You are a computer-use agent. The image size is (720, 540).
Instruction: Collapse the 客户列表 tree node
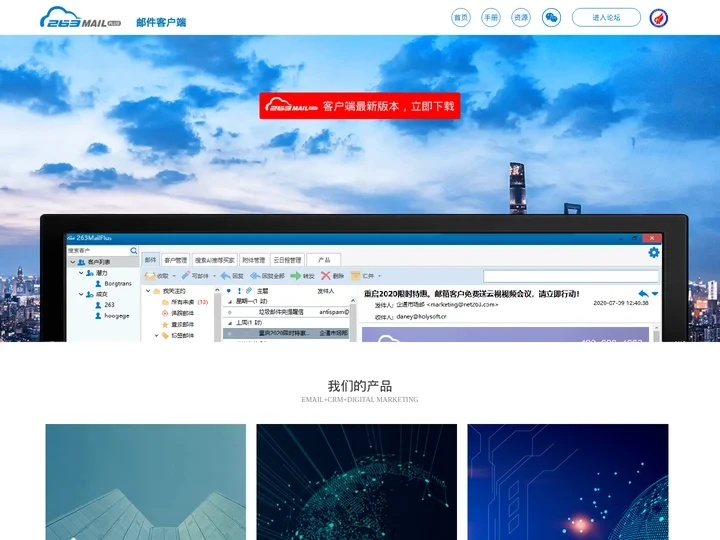[73, 262]
